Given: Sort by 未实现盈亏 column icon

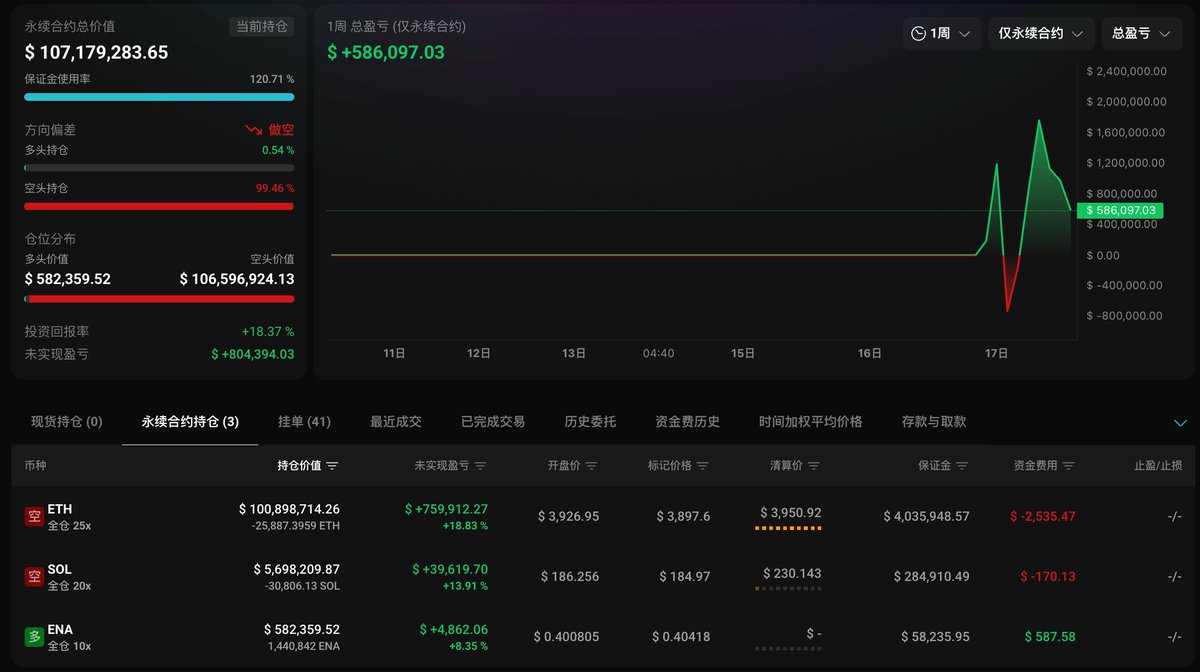Looking at the screenshot, I should click(481, 466).
